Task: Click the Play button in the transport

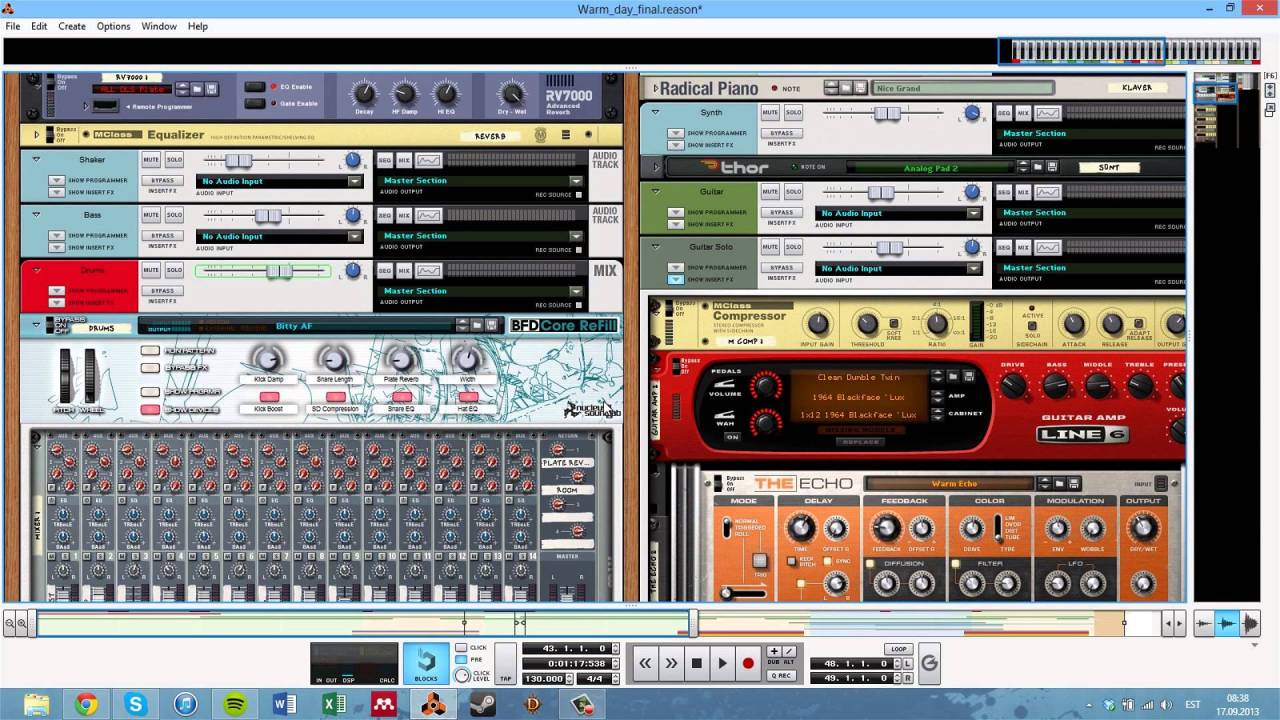Action: (722, 663)
